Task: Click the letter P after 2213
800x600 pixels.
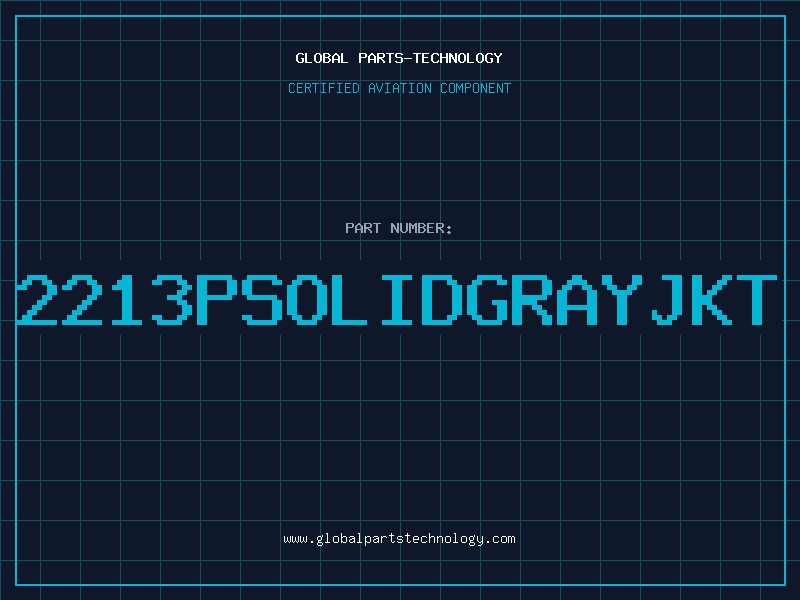Action: pyautogui.click(x=216, y=300)
